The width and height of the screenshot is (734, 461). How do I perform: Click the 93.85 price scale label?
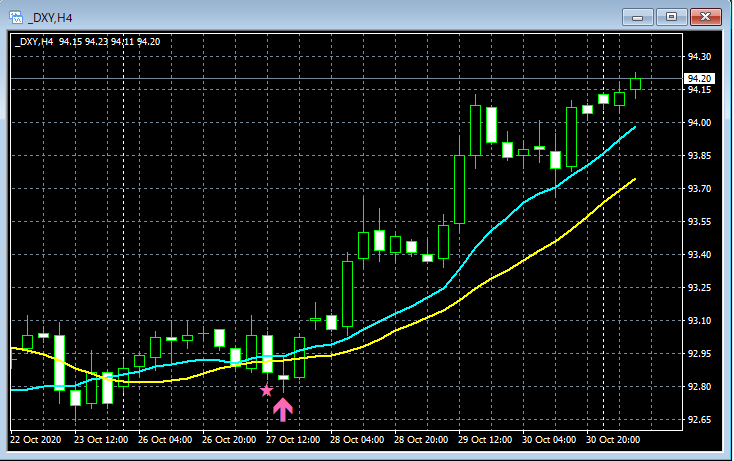(x=699, y=156)
